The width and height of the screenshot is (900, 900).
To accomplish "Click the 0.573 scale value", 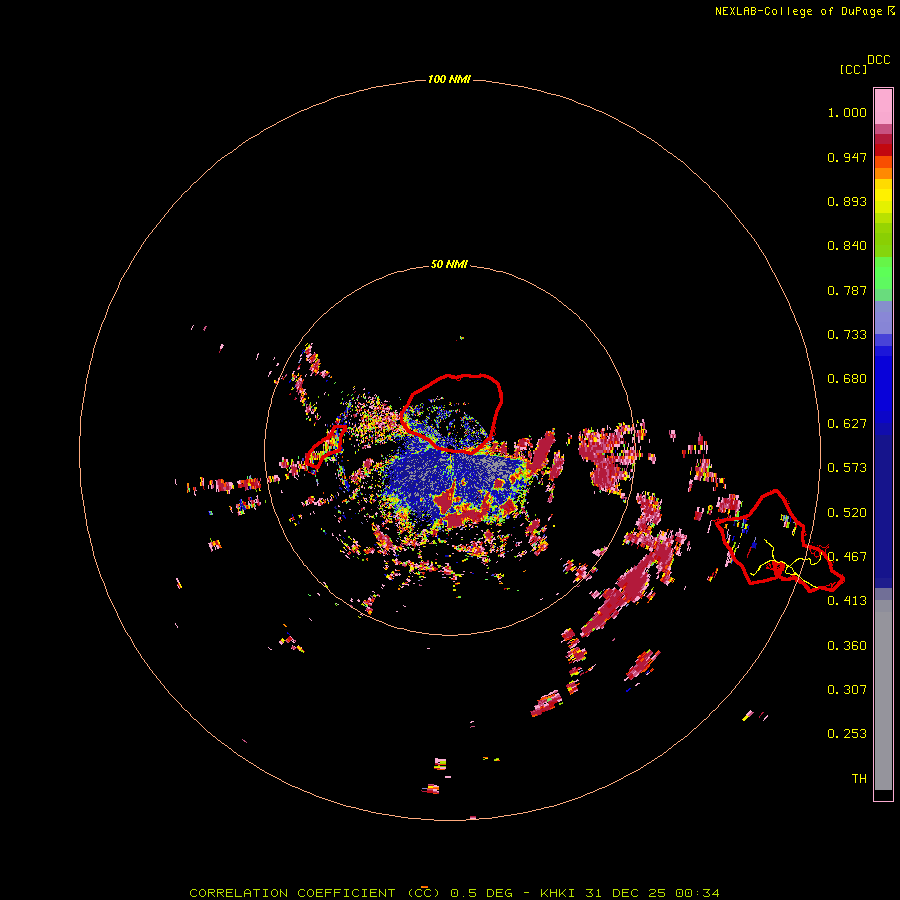I will coord(847,468).
